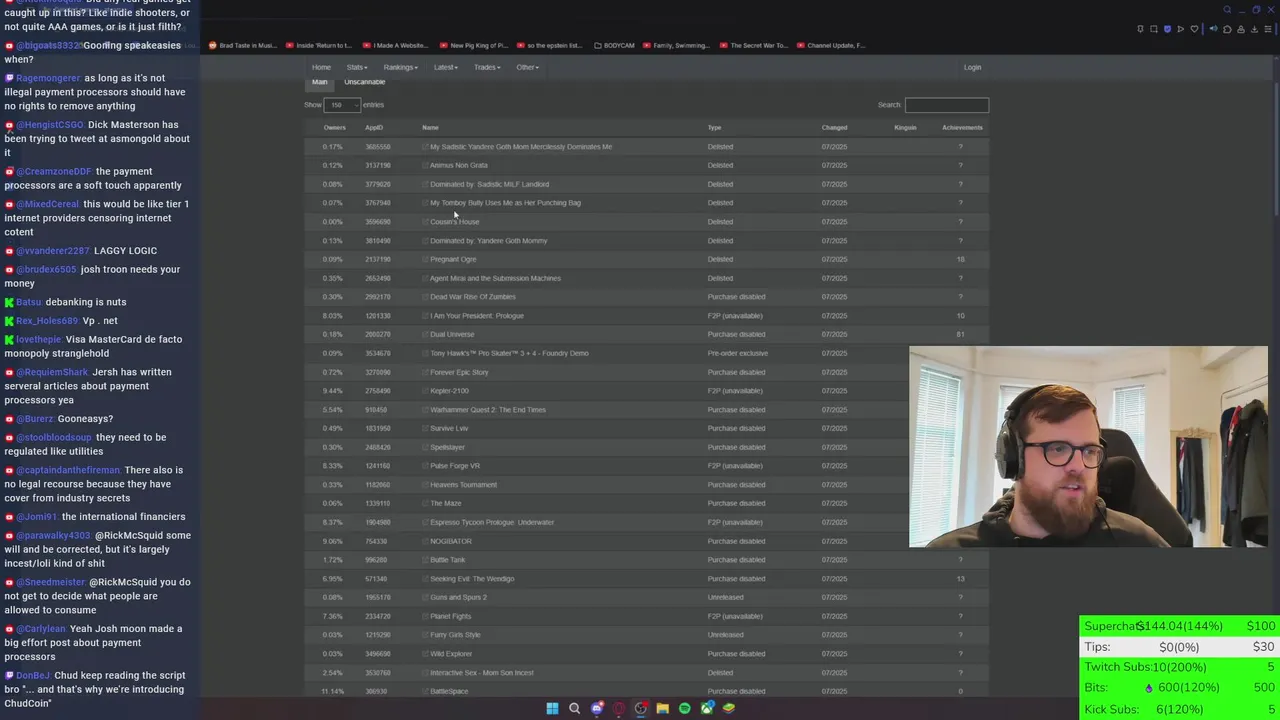
Task: Click the Login link in the navbar
Action: [972, 67]
